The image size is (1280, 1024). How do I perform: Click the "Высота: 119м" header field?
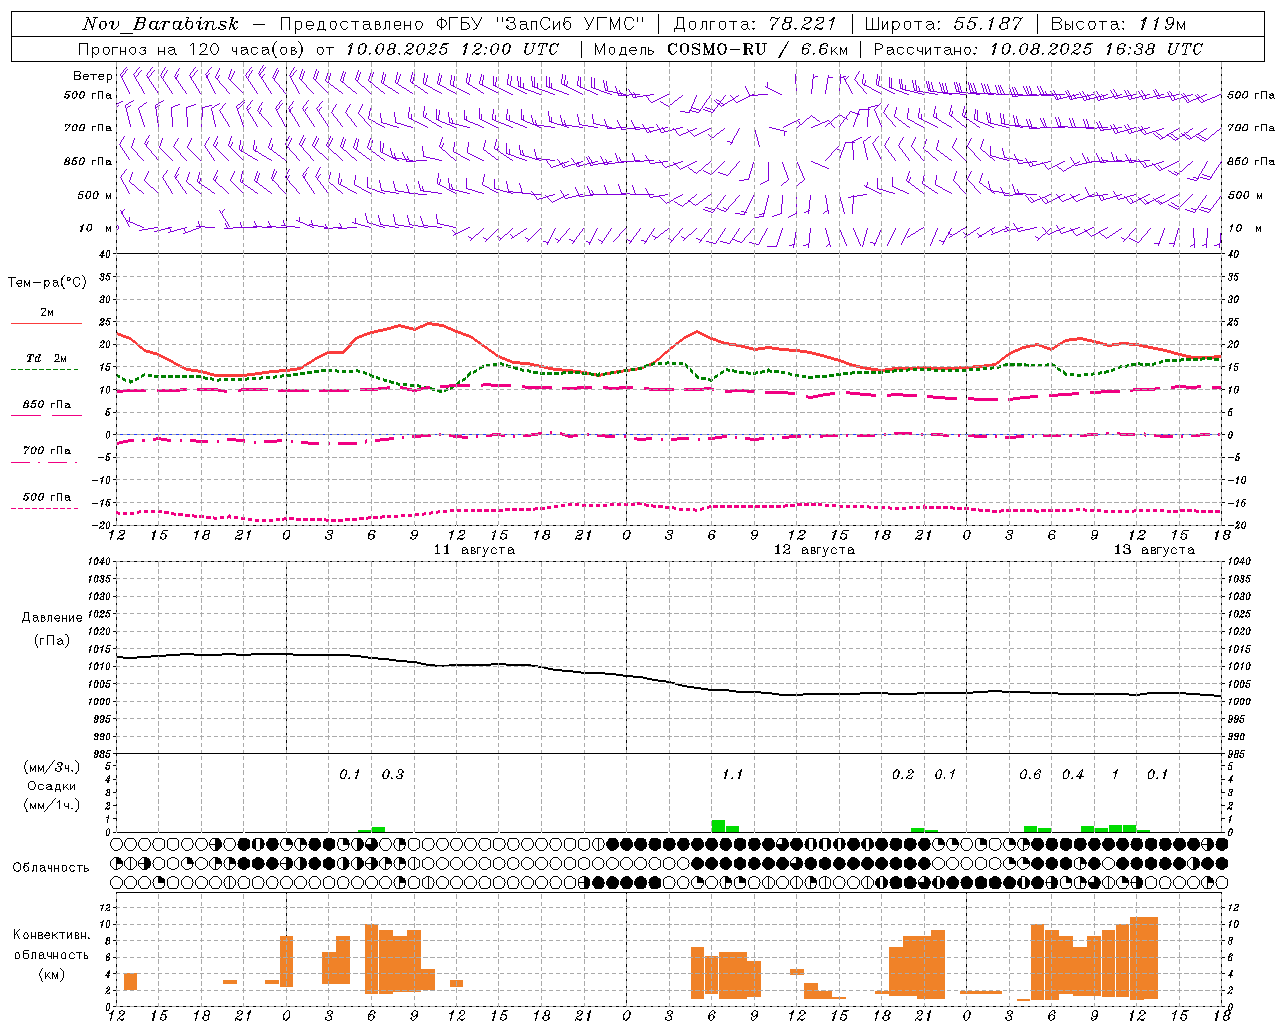click(x=1118, y=24)
